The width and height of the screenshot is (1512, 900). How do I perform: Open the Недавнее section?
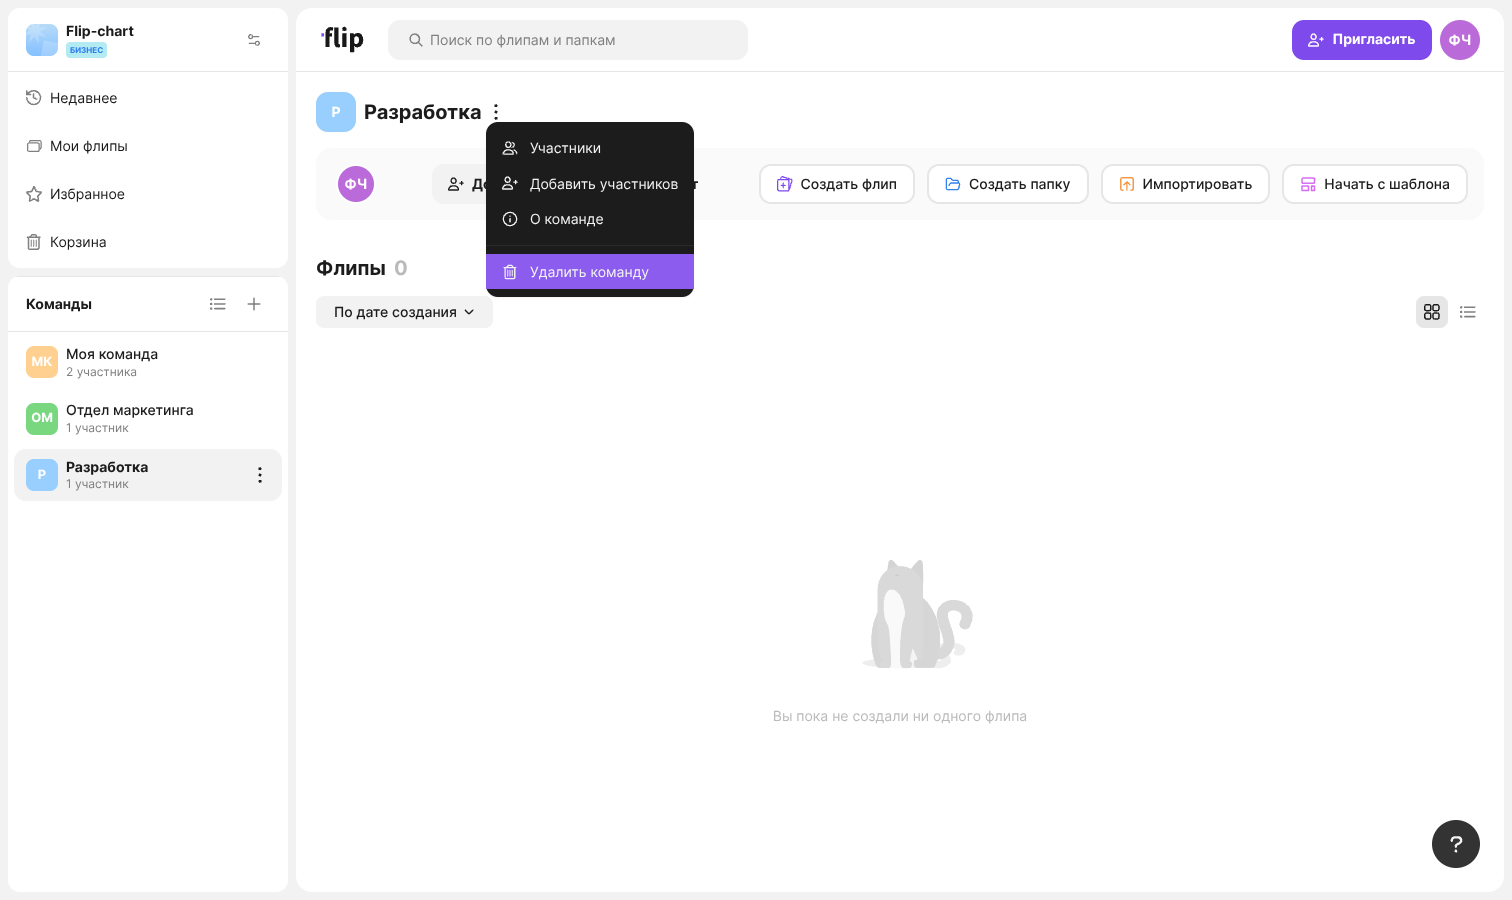(148, 98)
